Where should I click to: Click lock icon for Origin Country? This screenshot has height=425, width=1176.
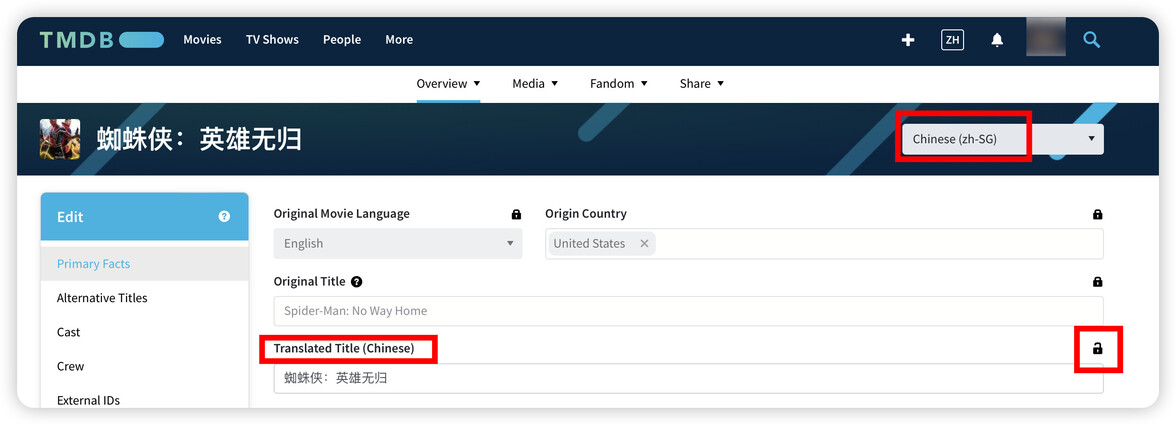1097,214
